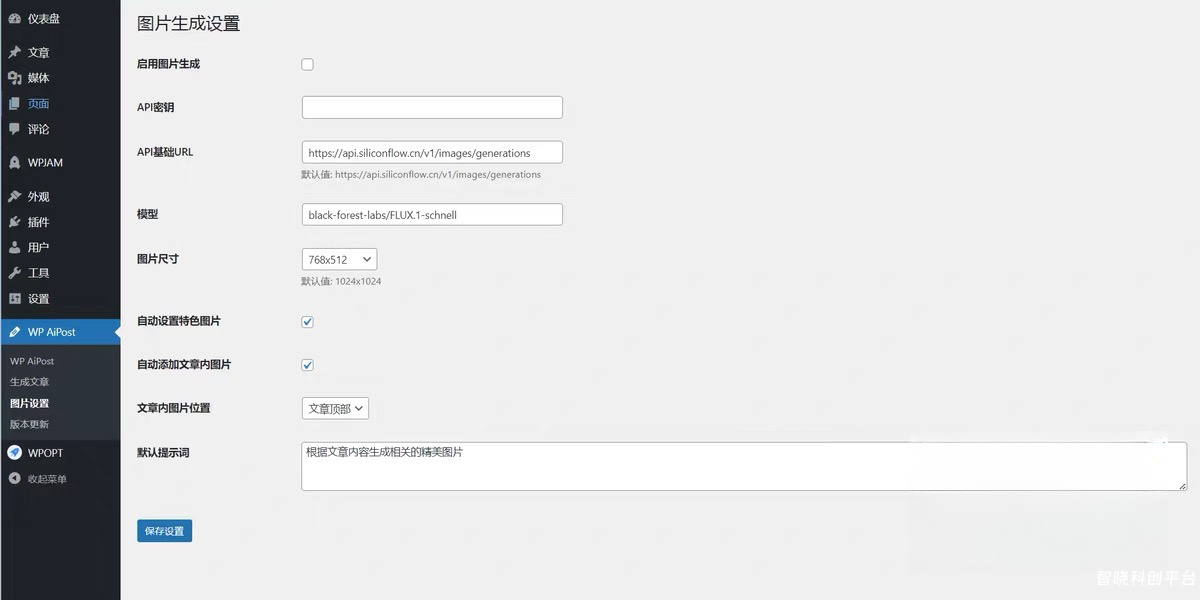1200x600 pixels.
Task: Disable 自动添加文章内图片 checkbox
Action: [x=307, y=364]
